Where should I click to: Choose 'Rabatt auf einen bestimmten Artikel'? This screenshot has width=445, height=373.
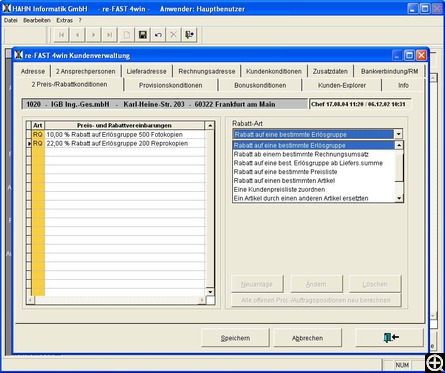point(313,181)
